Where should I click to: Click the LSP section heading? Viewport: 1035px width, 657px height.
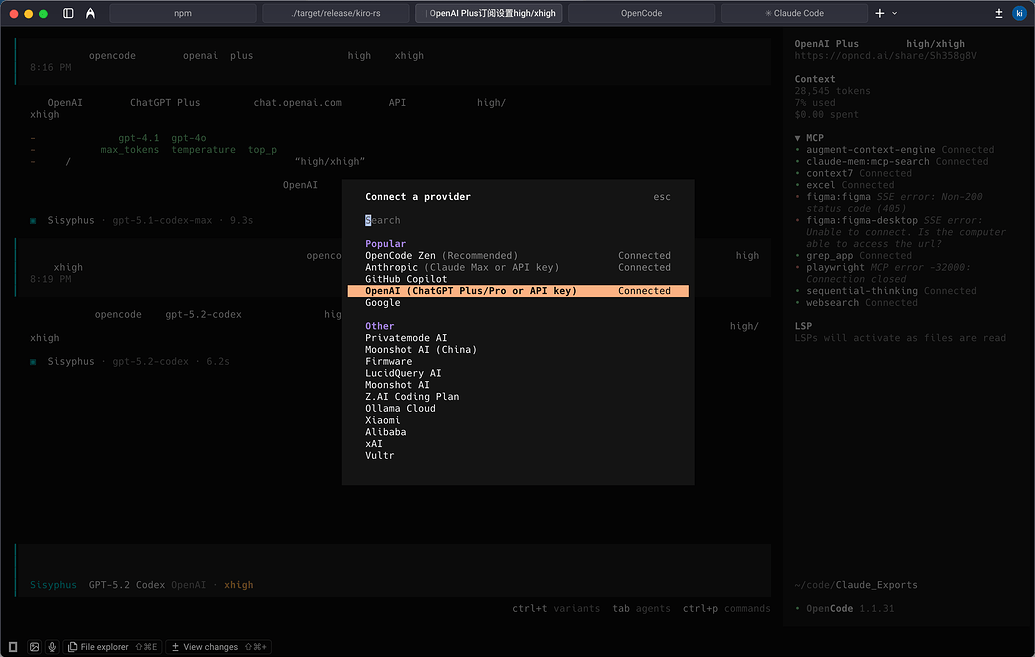pos(803,326)
